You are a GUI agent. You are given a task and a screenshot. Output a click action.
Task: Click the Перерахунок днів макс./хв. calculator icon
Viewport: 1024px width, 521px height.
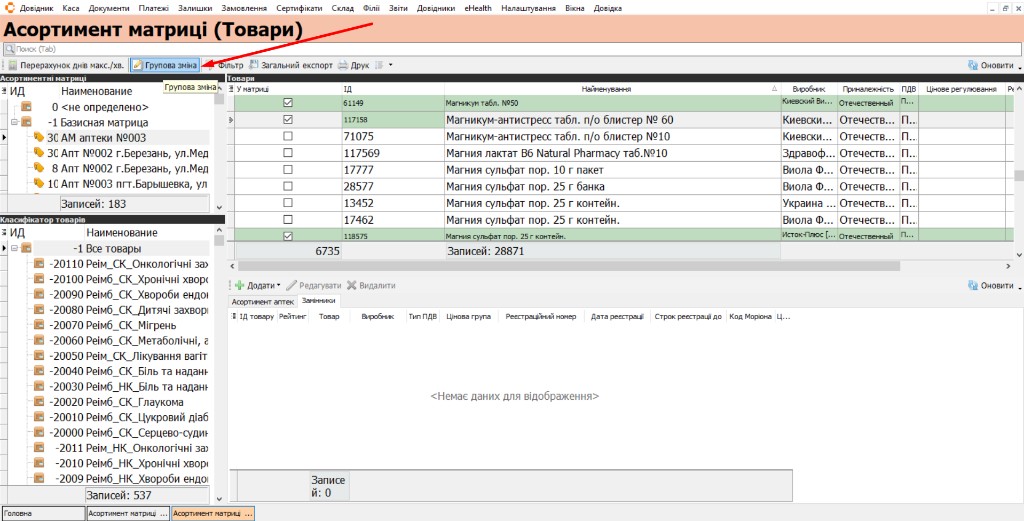click(x=12, y=65)
